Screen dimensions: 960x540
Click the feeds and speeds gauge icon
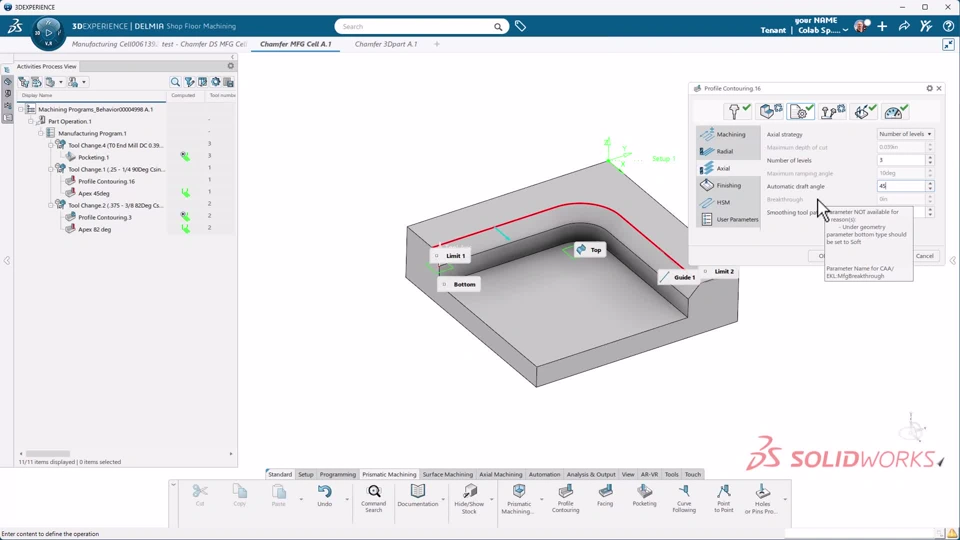(895, 111)
